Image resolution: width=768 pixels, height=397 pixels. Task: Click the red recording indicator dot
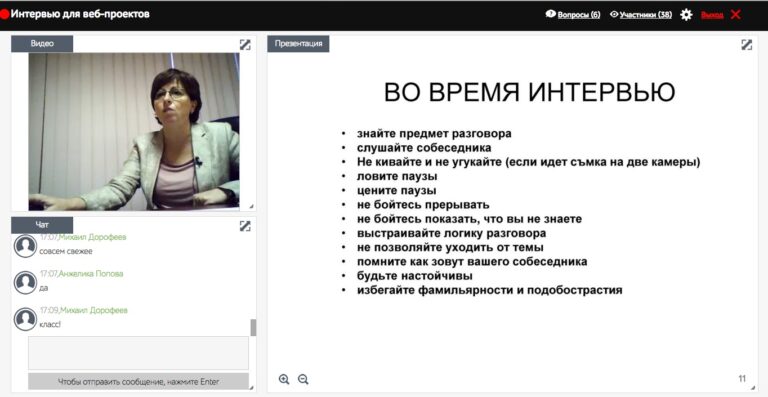[x=4, y=14]
